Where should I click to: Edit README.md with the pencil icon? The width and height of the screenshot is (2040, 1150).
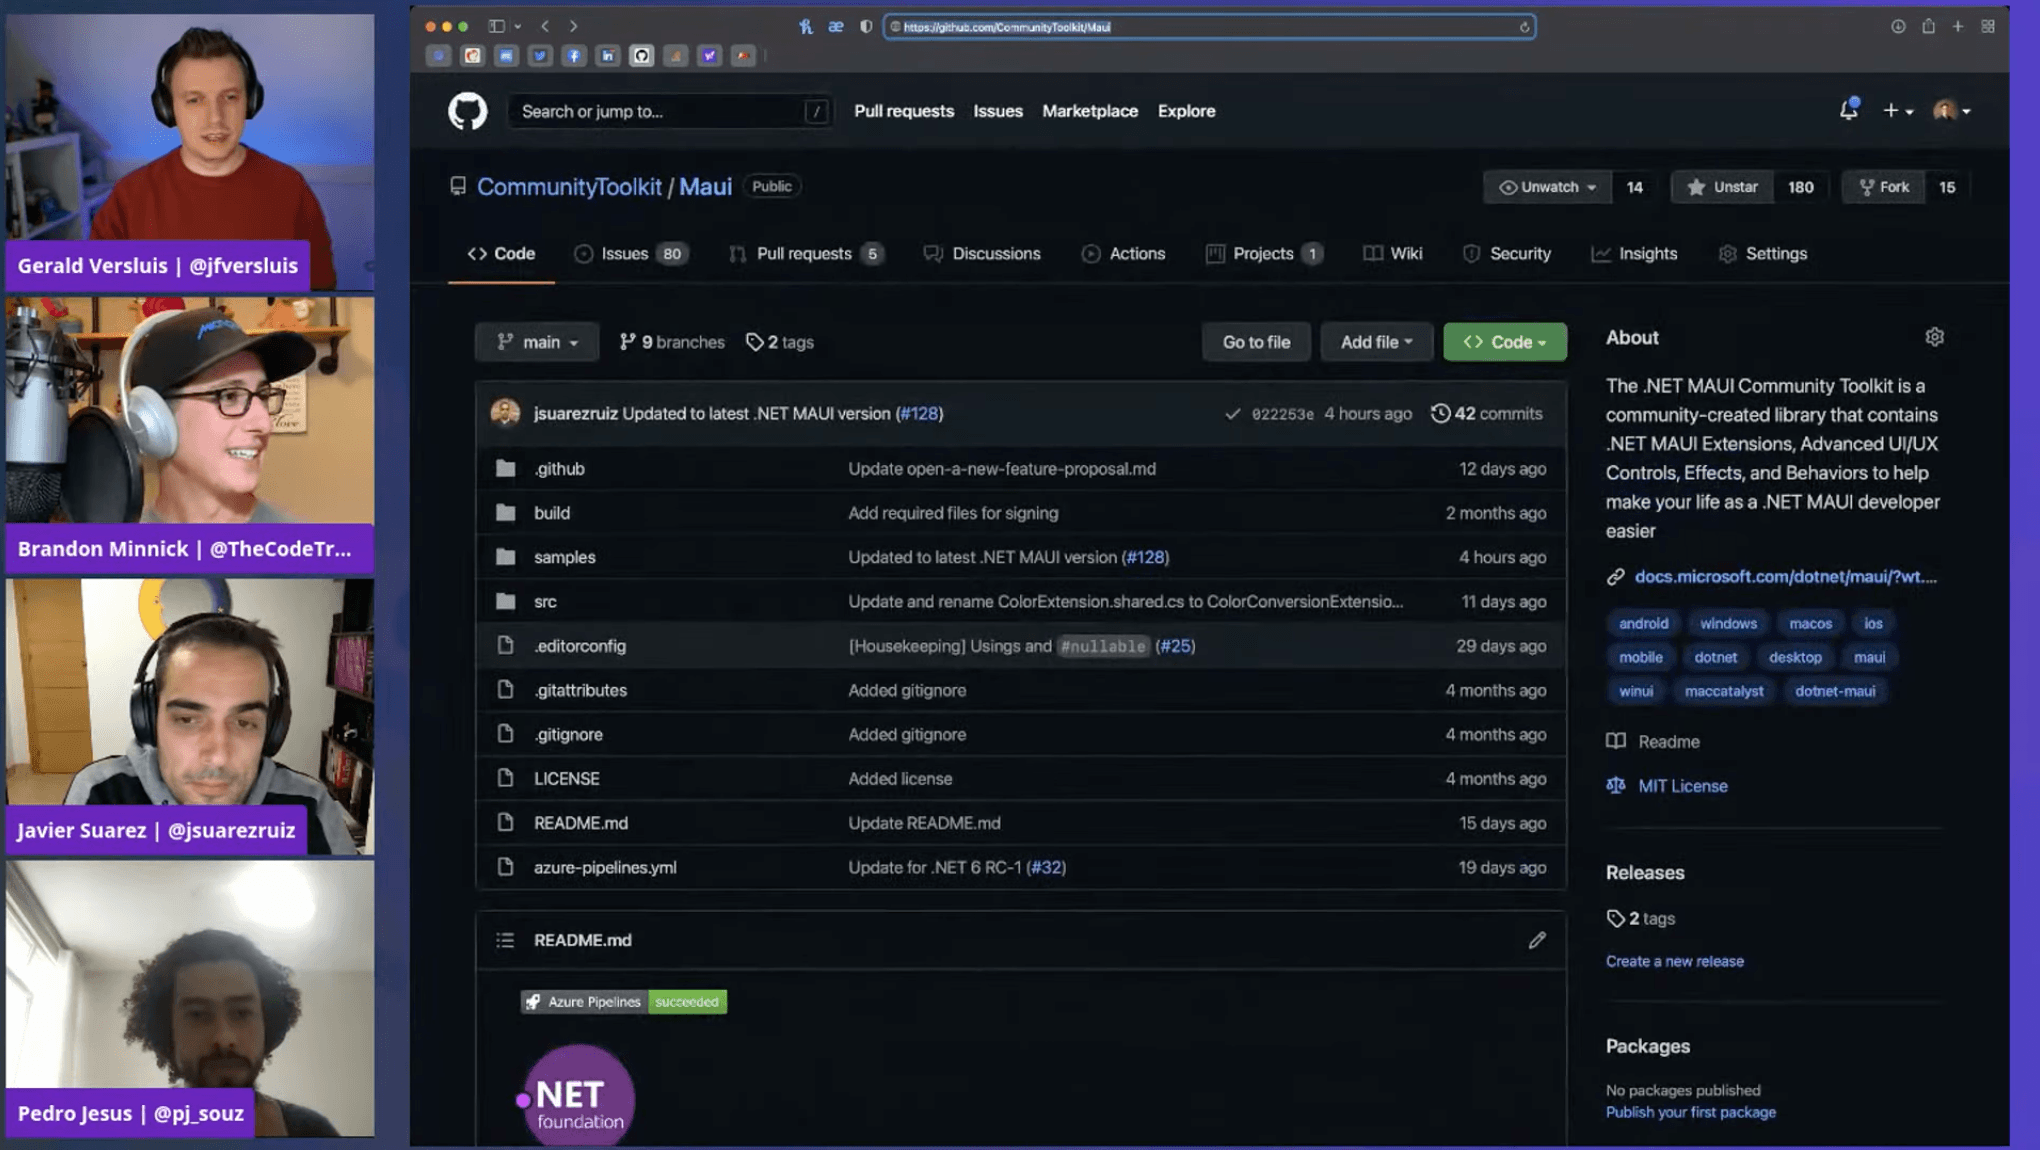(x=1537, y=940)
